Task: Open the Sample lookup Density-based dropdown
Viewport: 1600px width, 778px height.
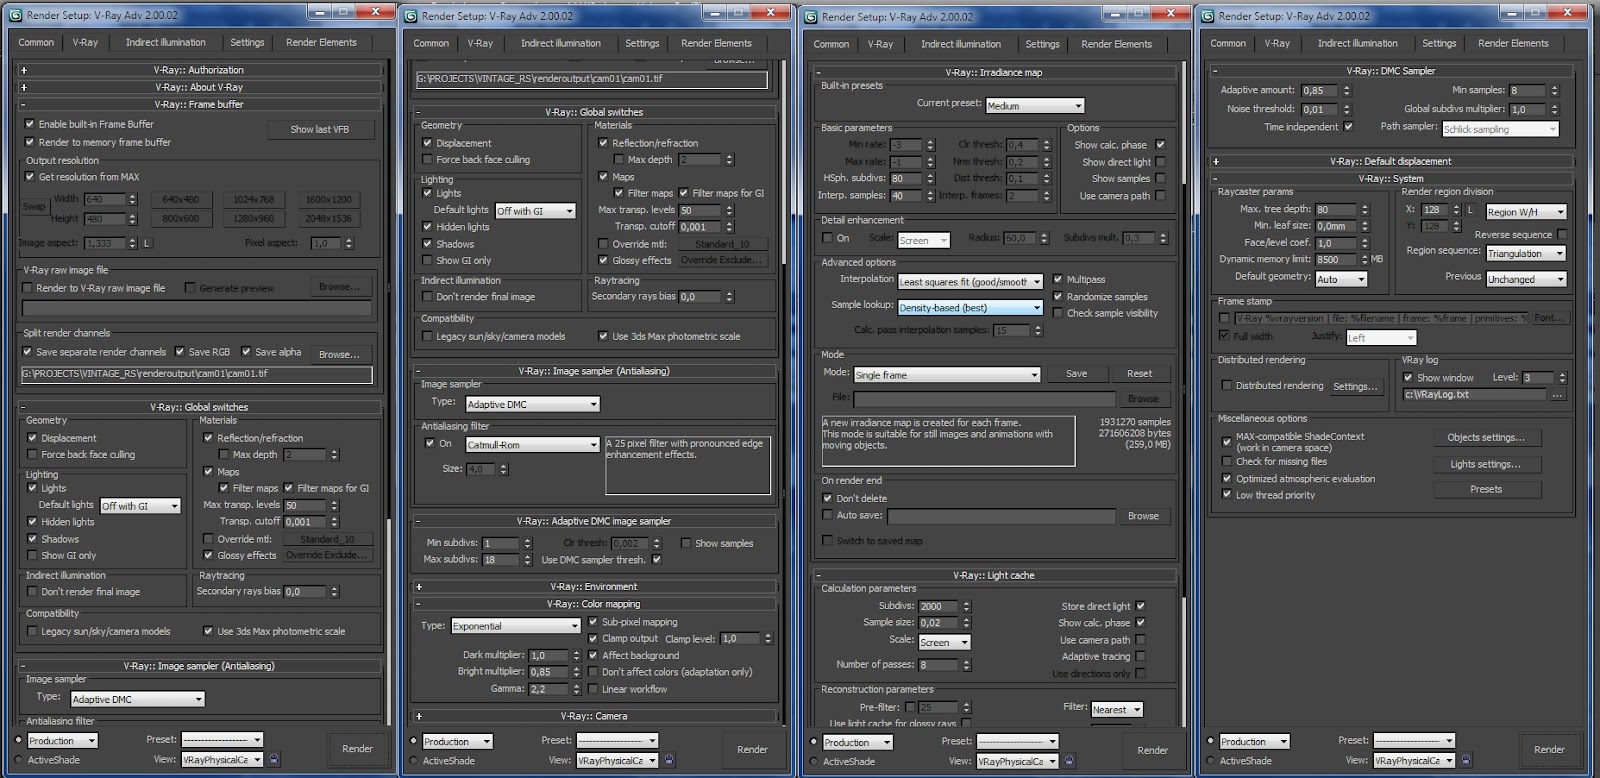Action: (970, 307)
